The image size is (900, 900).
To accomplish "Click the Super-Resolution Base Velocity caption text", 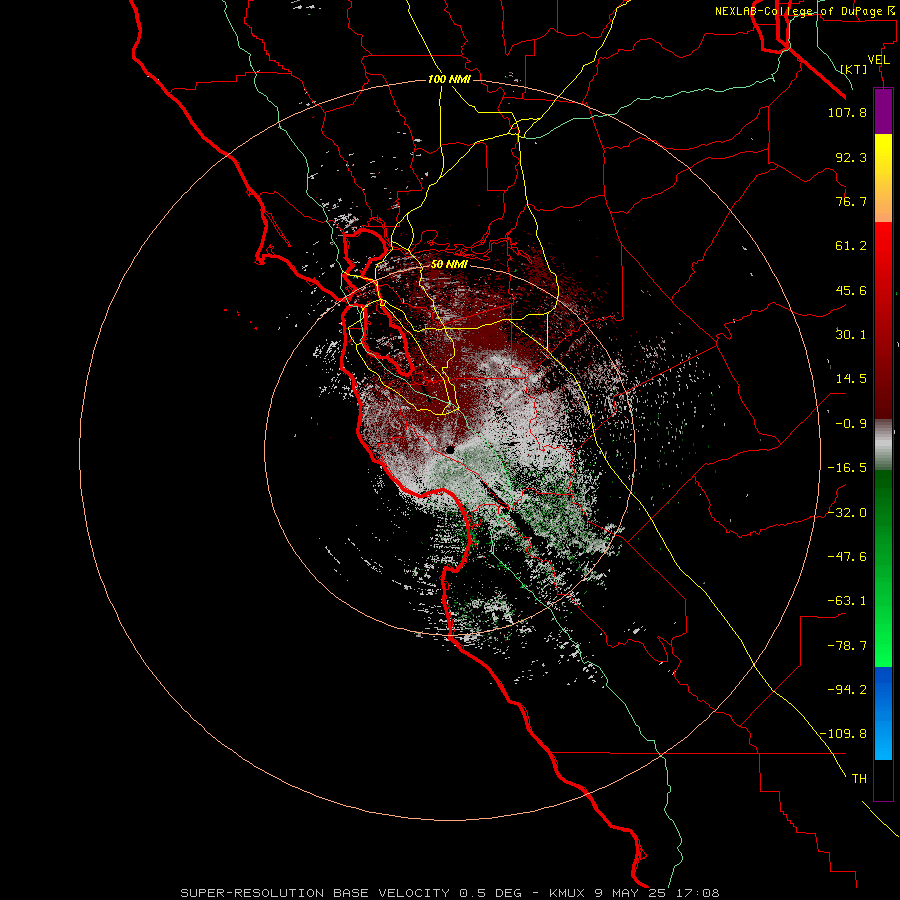I will tap(450, 893).
